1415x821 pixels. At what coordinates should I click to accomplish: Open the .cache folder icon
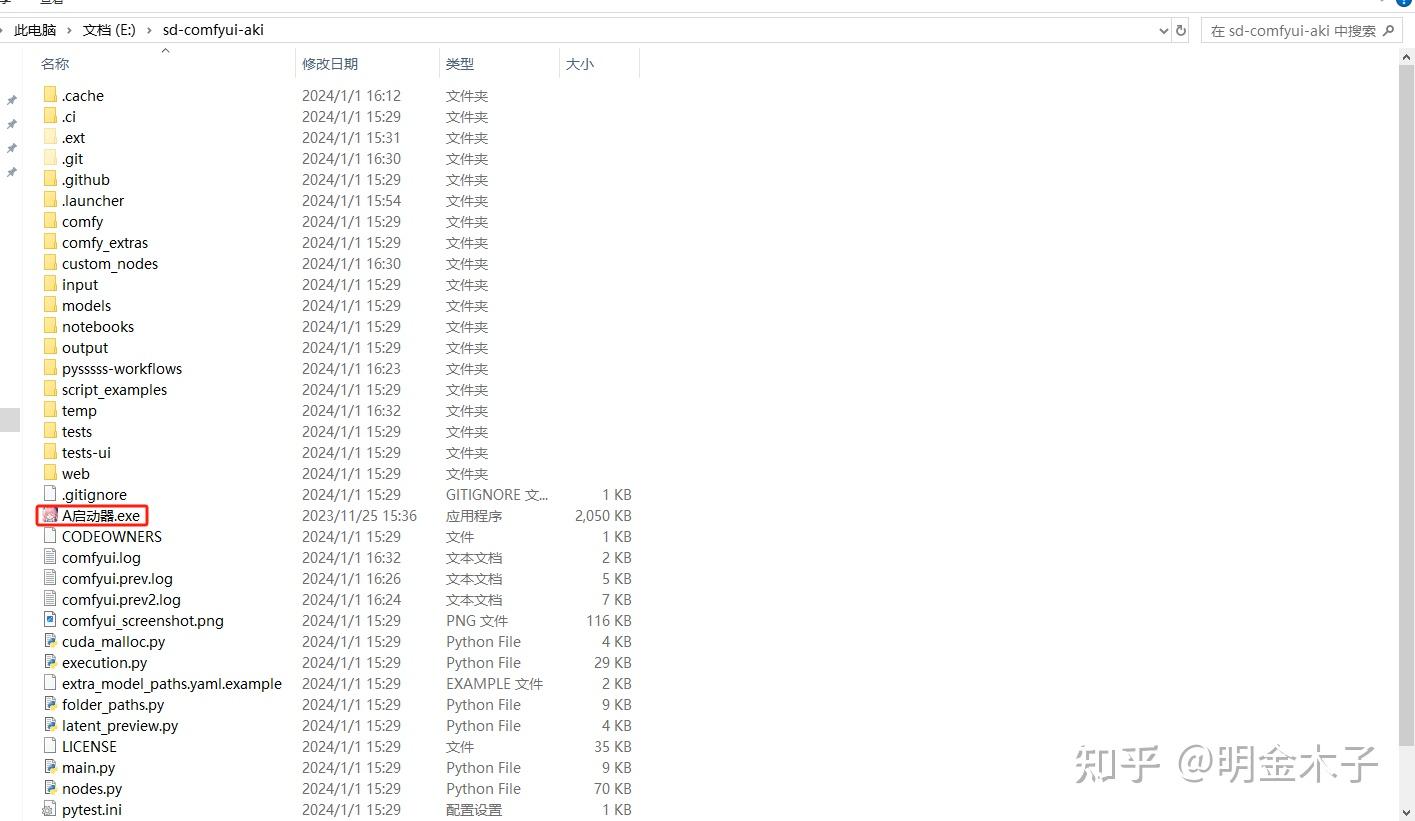(50, 95)
